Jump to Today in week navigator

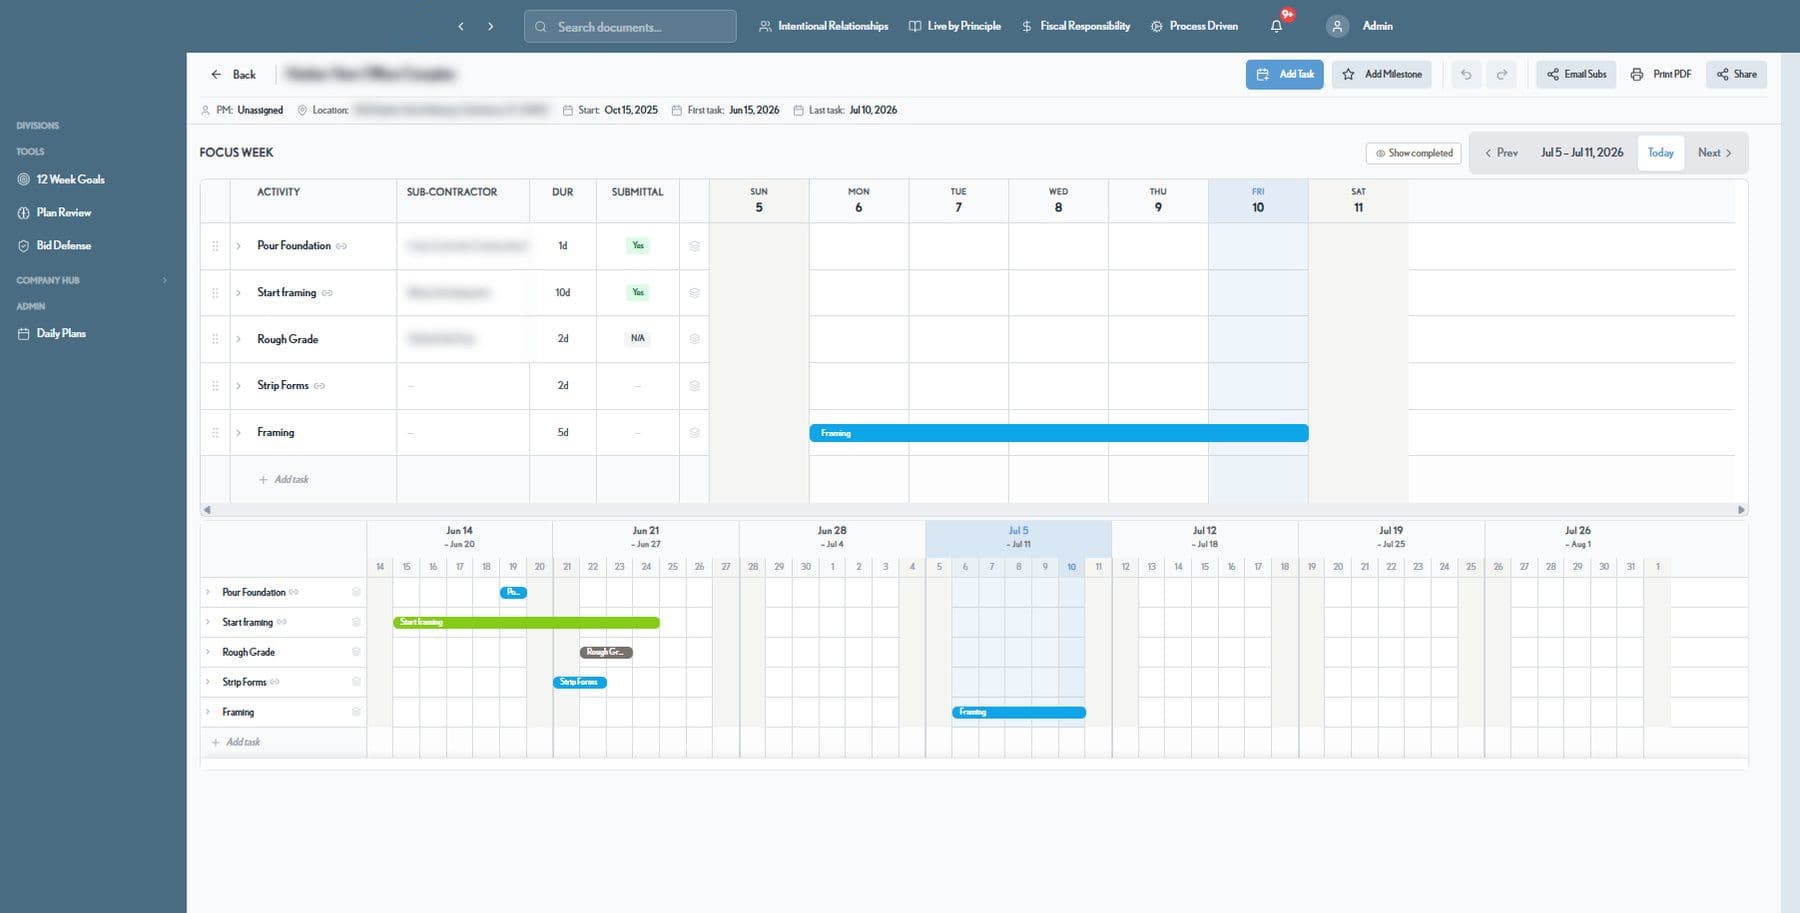[x=1660, y=153]
